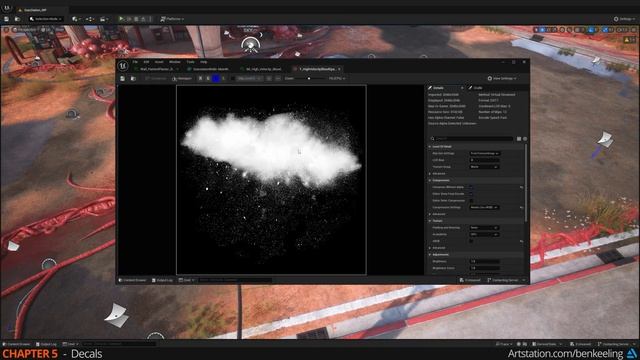Open the Edit menu in texture editor
Screen dimensions: 640x360
[x=146, y=62]
